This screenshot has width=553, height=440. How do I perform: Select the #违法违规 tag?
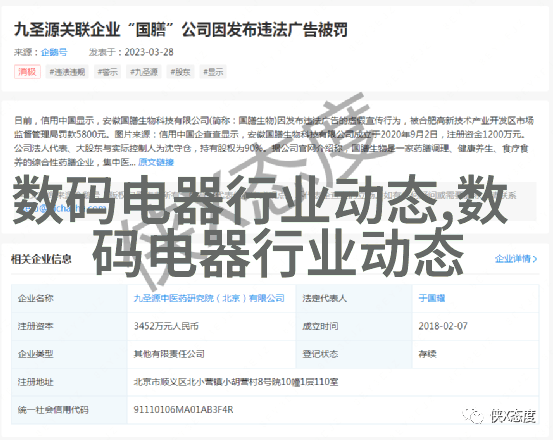[x=67, y=72]
